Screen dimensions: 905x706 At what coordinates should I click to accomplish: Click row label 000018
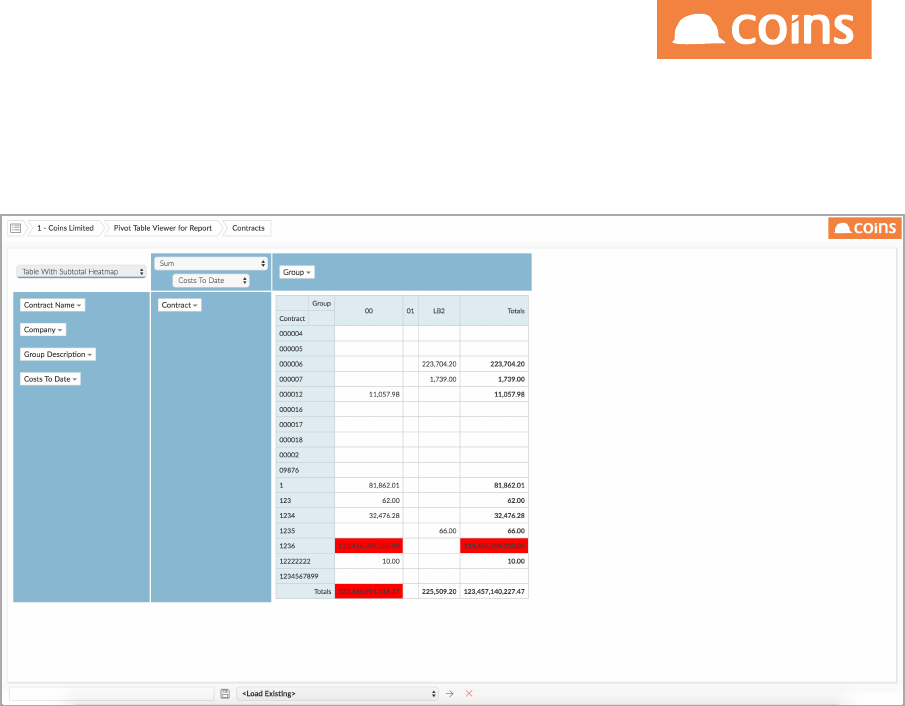coord(291,440)
